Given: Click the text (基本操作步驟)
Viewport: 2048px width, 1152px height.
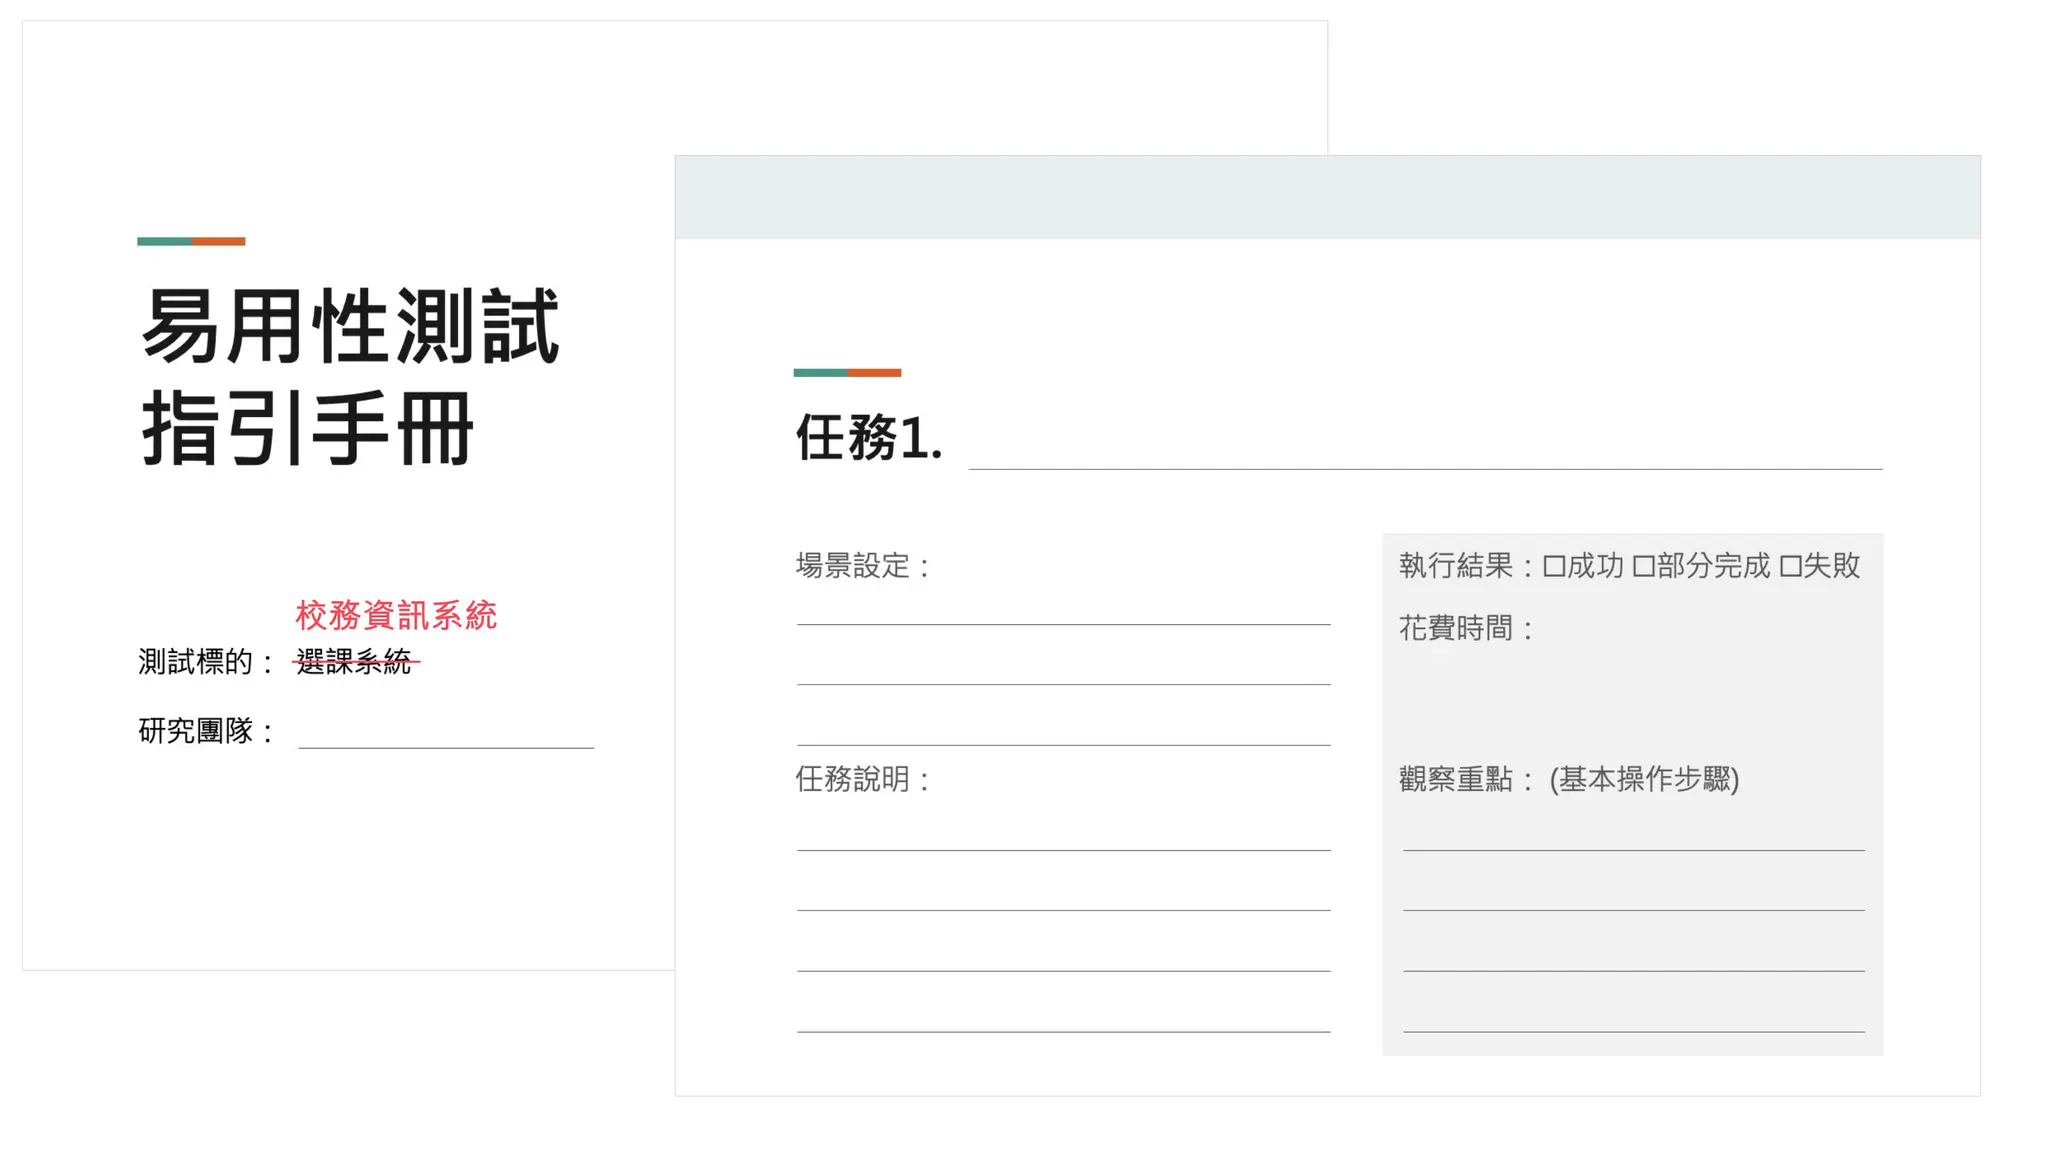Looking at the screenshot, I should coord(1645,779).
